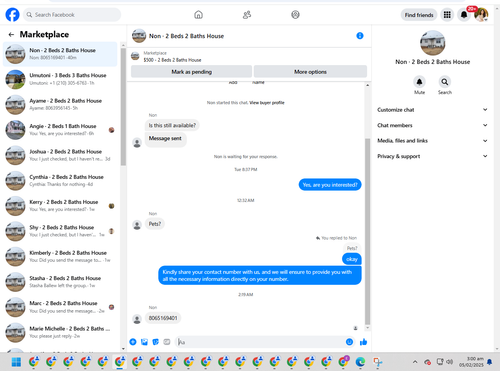Screen dimensions: 500x371
Task: Open emoji picker in message box
Action: 349,342
